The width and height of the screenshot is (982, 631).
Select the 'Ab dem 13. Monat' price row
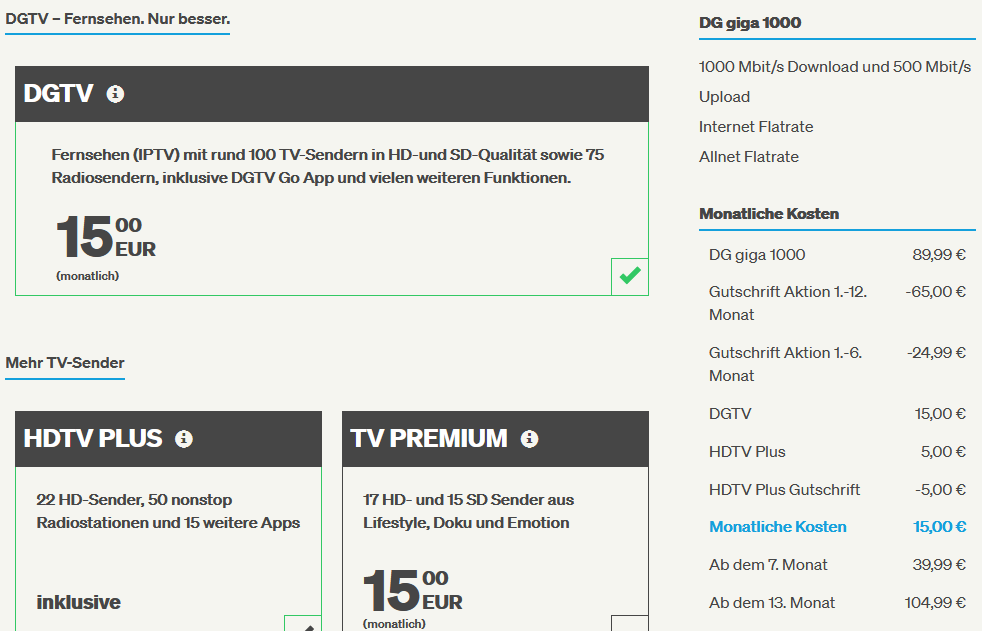point(837,603)
